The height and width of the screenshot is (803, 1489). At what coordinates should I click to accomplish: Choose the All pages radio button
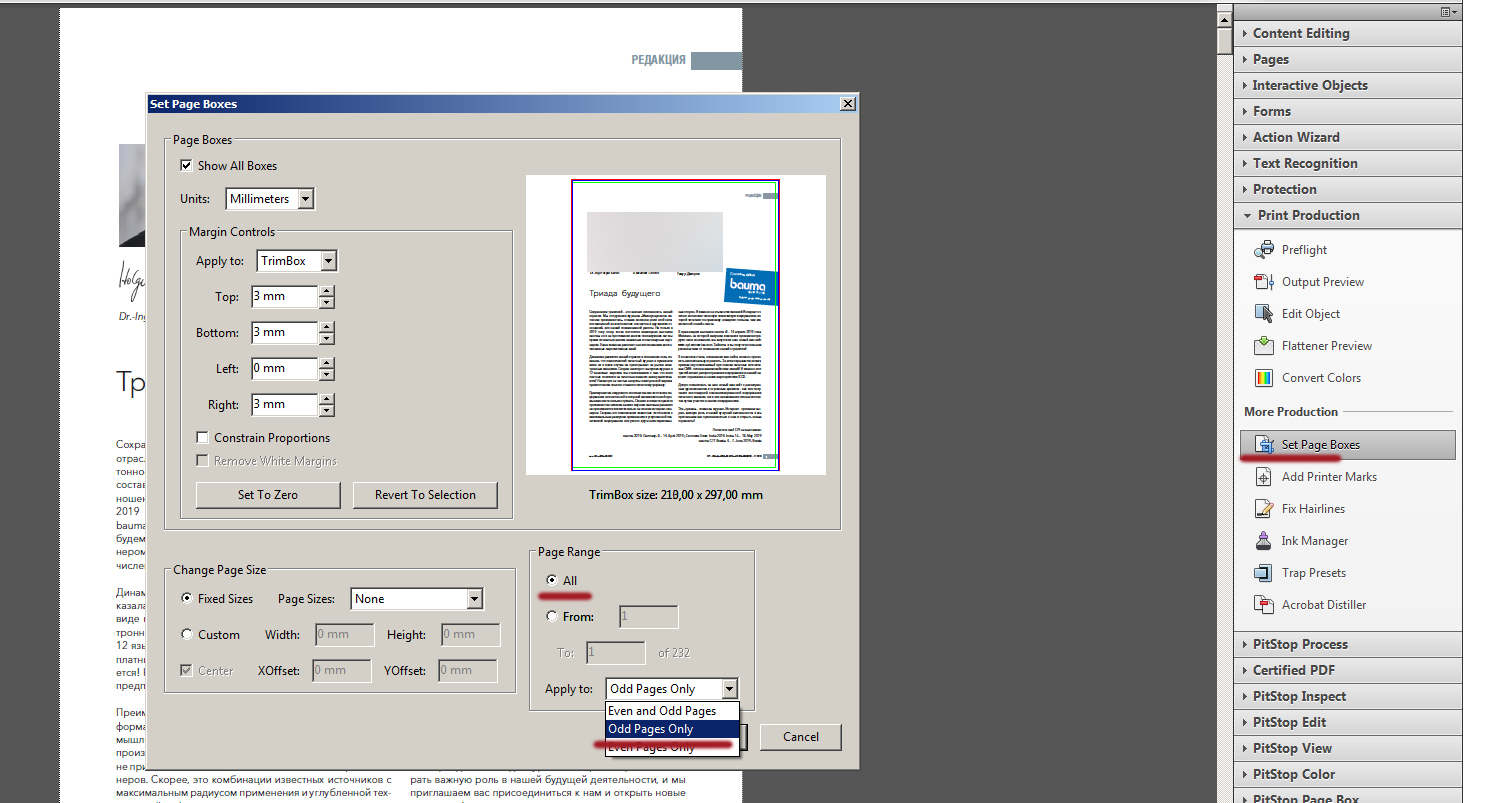pos(552,581)
